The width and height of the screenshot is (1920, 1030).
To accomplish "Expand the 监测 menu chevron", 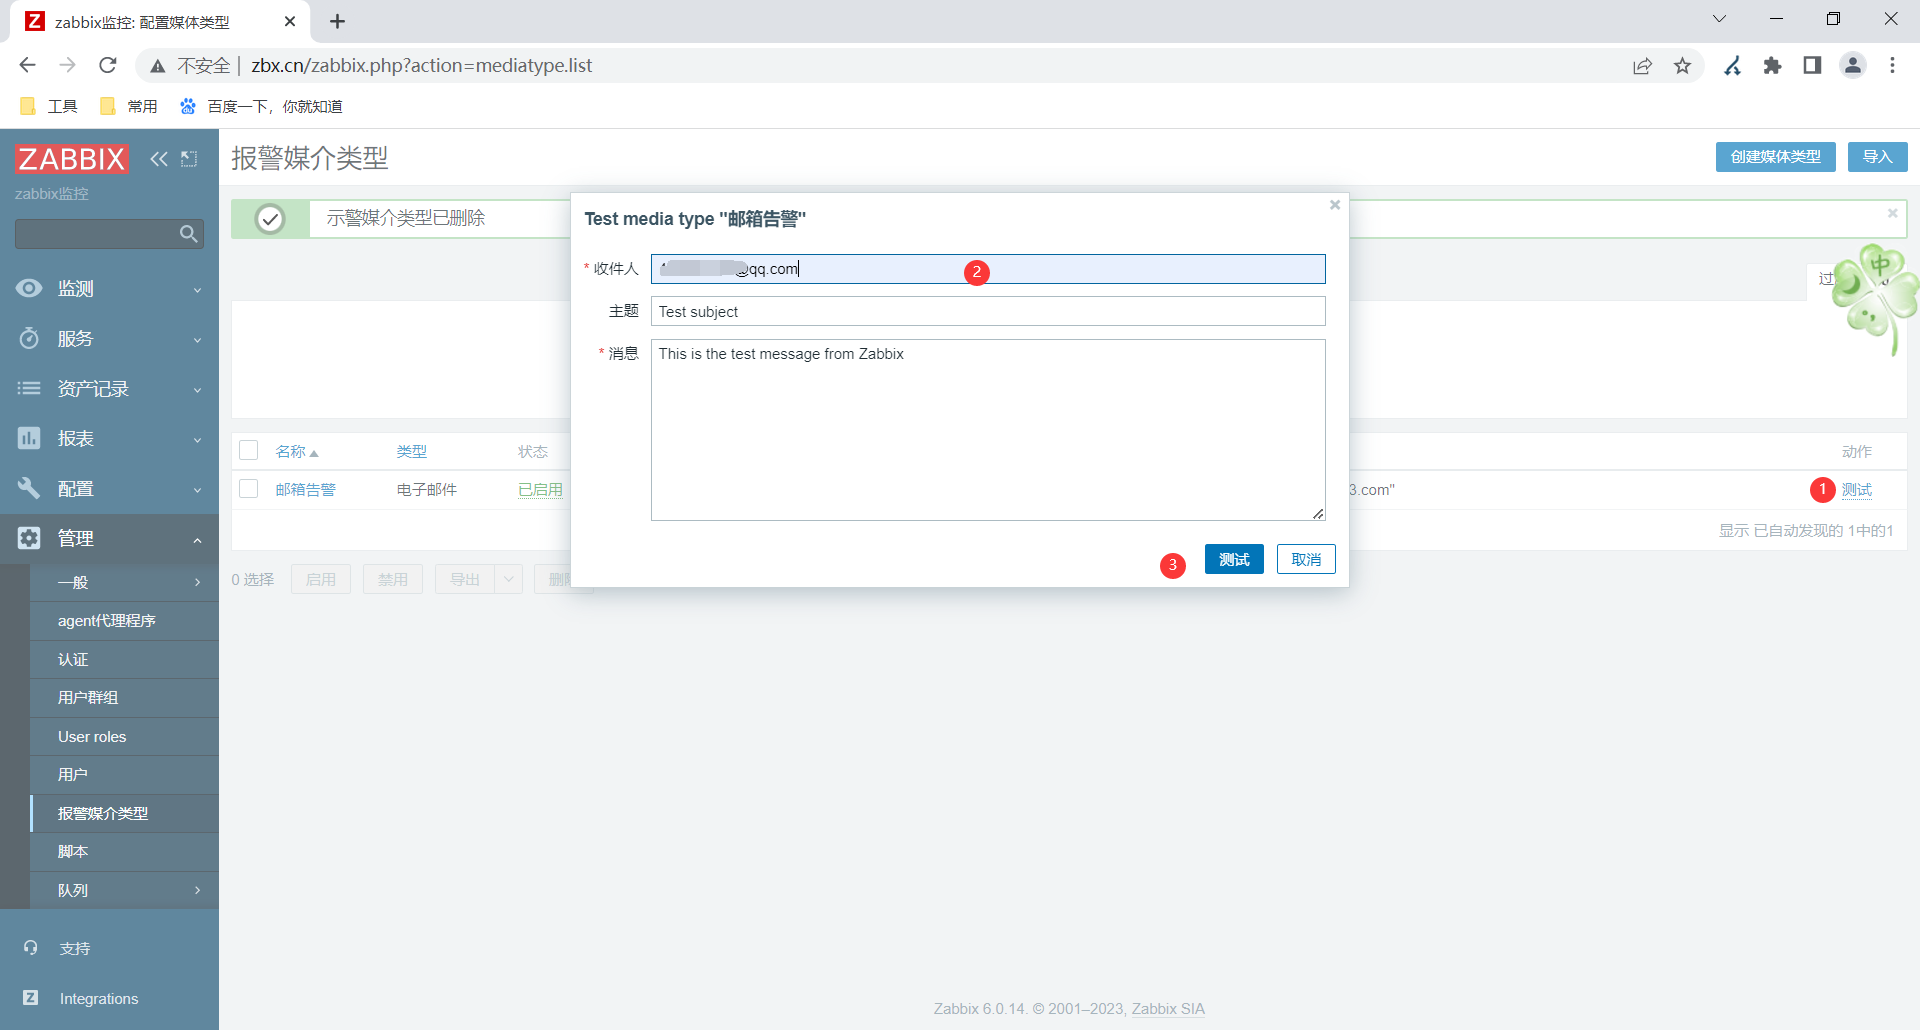I will [x=197, y=290].
